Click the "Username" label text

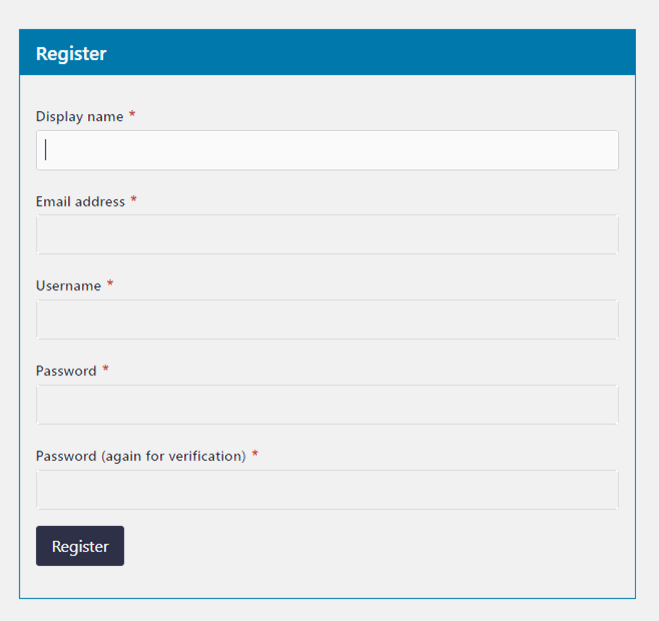(69, 287)
